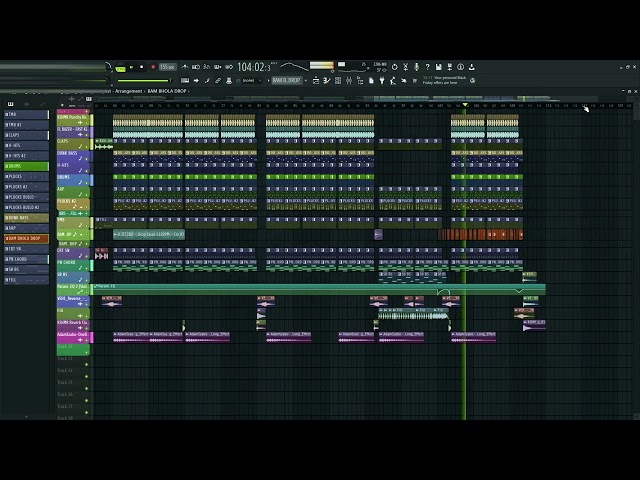
Task: Toggle the metronome icon
Action: pyautogui.click(x=185, y=67)
